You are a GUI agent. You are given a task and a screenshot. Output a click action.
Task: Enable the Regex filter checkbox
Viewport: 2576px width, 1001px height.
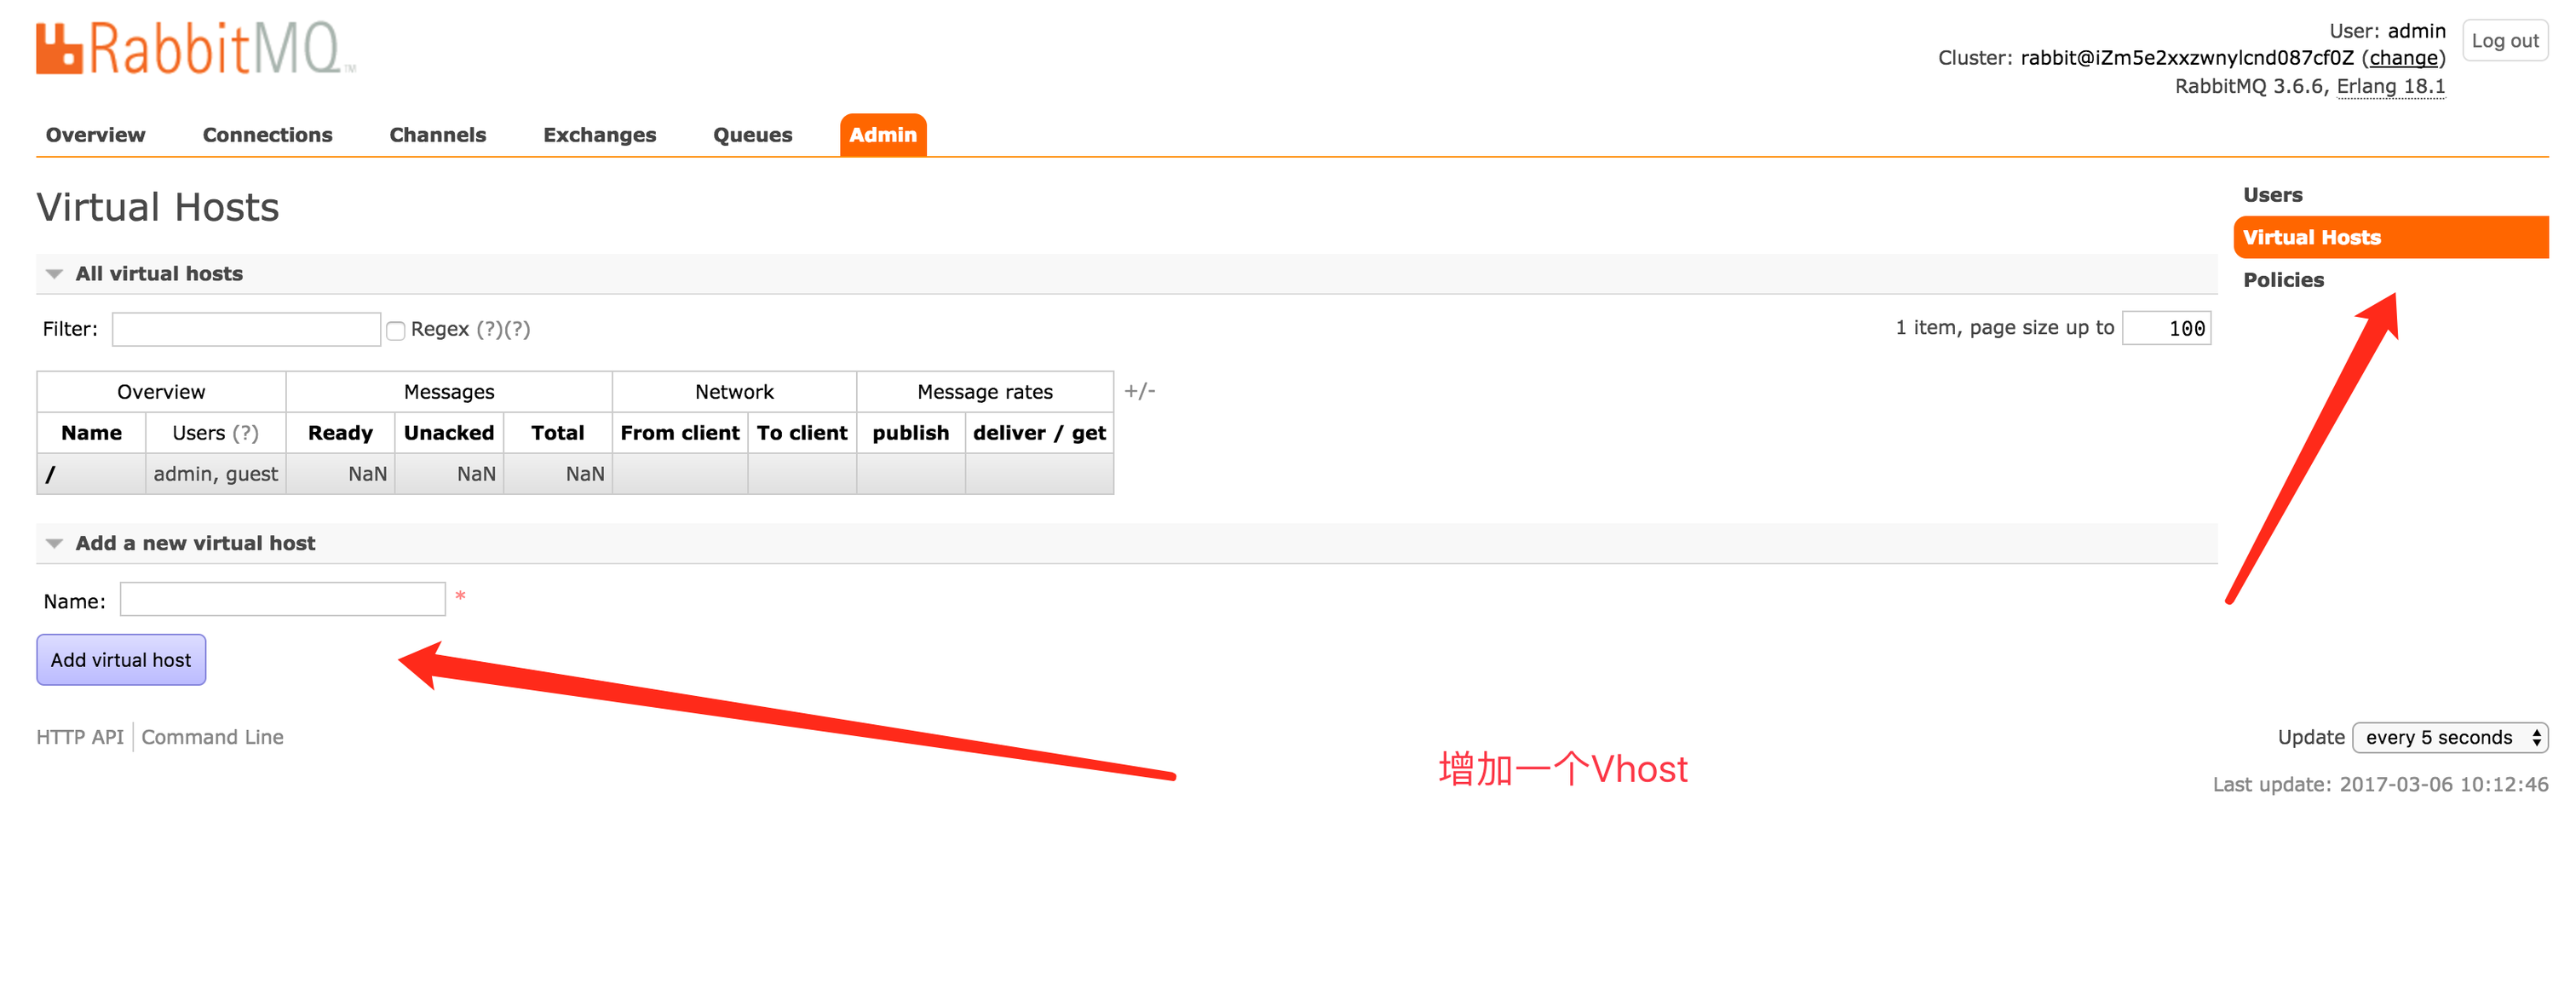point(396,331)
